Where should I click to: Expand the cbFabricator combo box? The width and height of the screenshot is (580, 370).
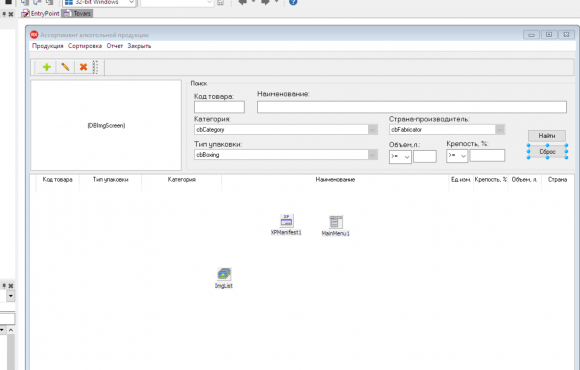click(x=500, y=130)
